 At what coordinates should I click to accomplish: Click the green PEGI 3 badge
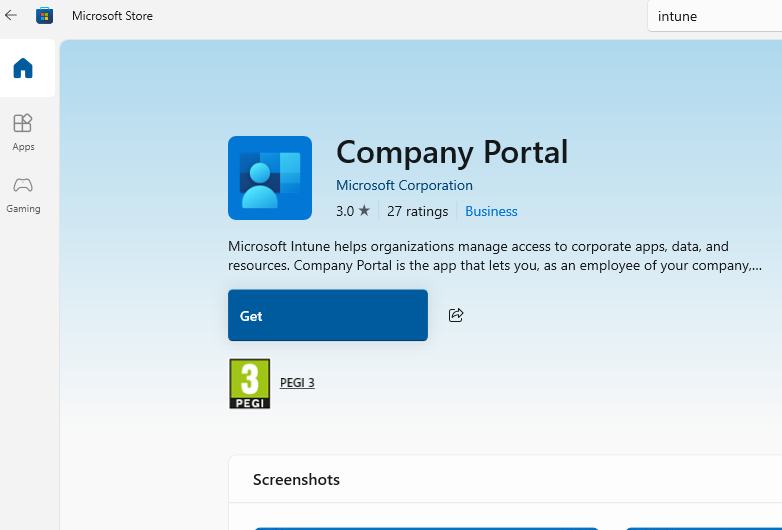coord(249,383)
